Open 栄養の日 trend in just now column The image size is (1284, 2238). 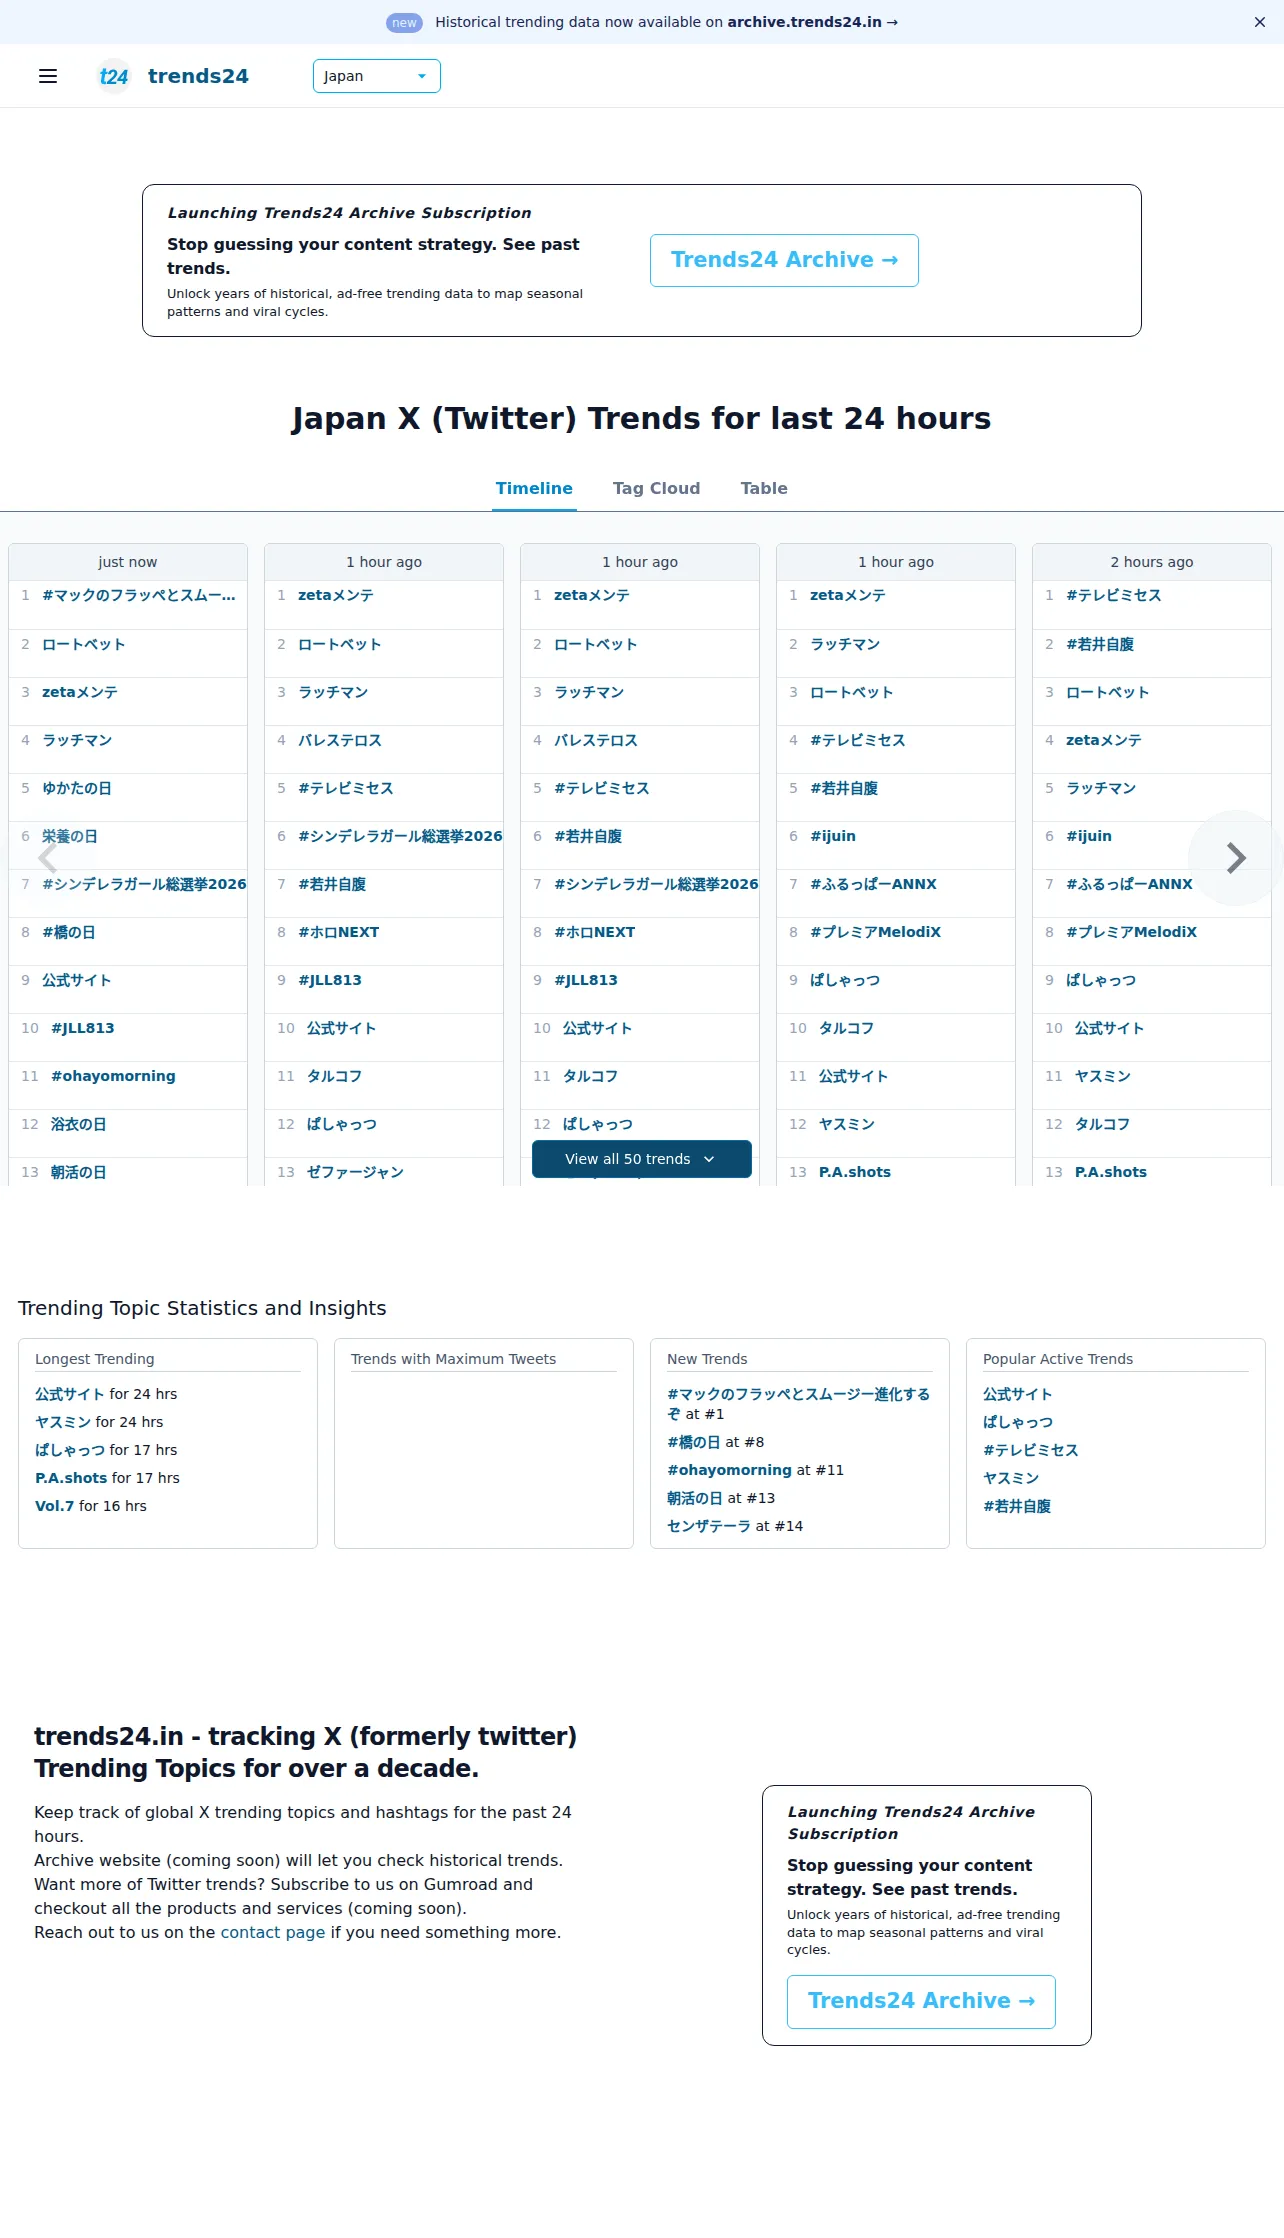[x=70, y=836]
